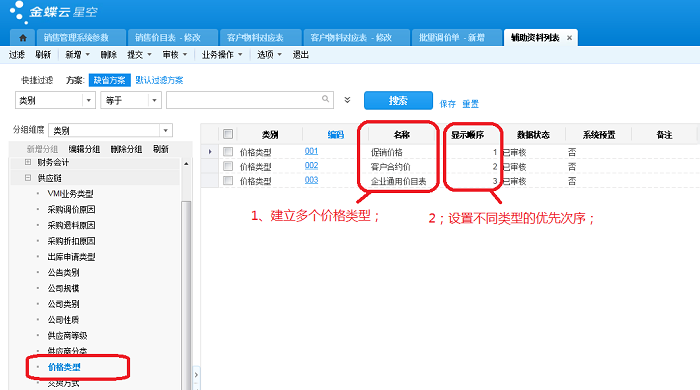Click 刷新 in the group panel
Image resolution: width=700 pixels, height=390 pixels.
[x=161, y=149]
